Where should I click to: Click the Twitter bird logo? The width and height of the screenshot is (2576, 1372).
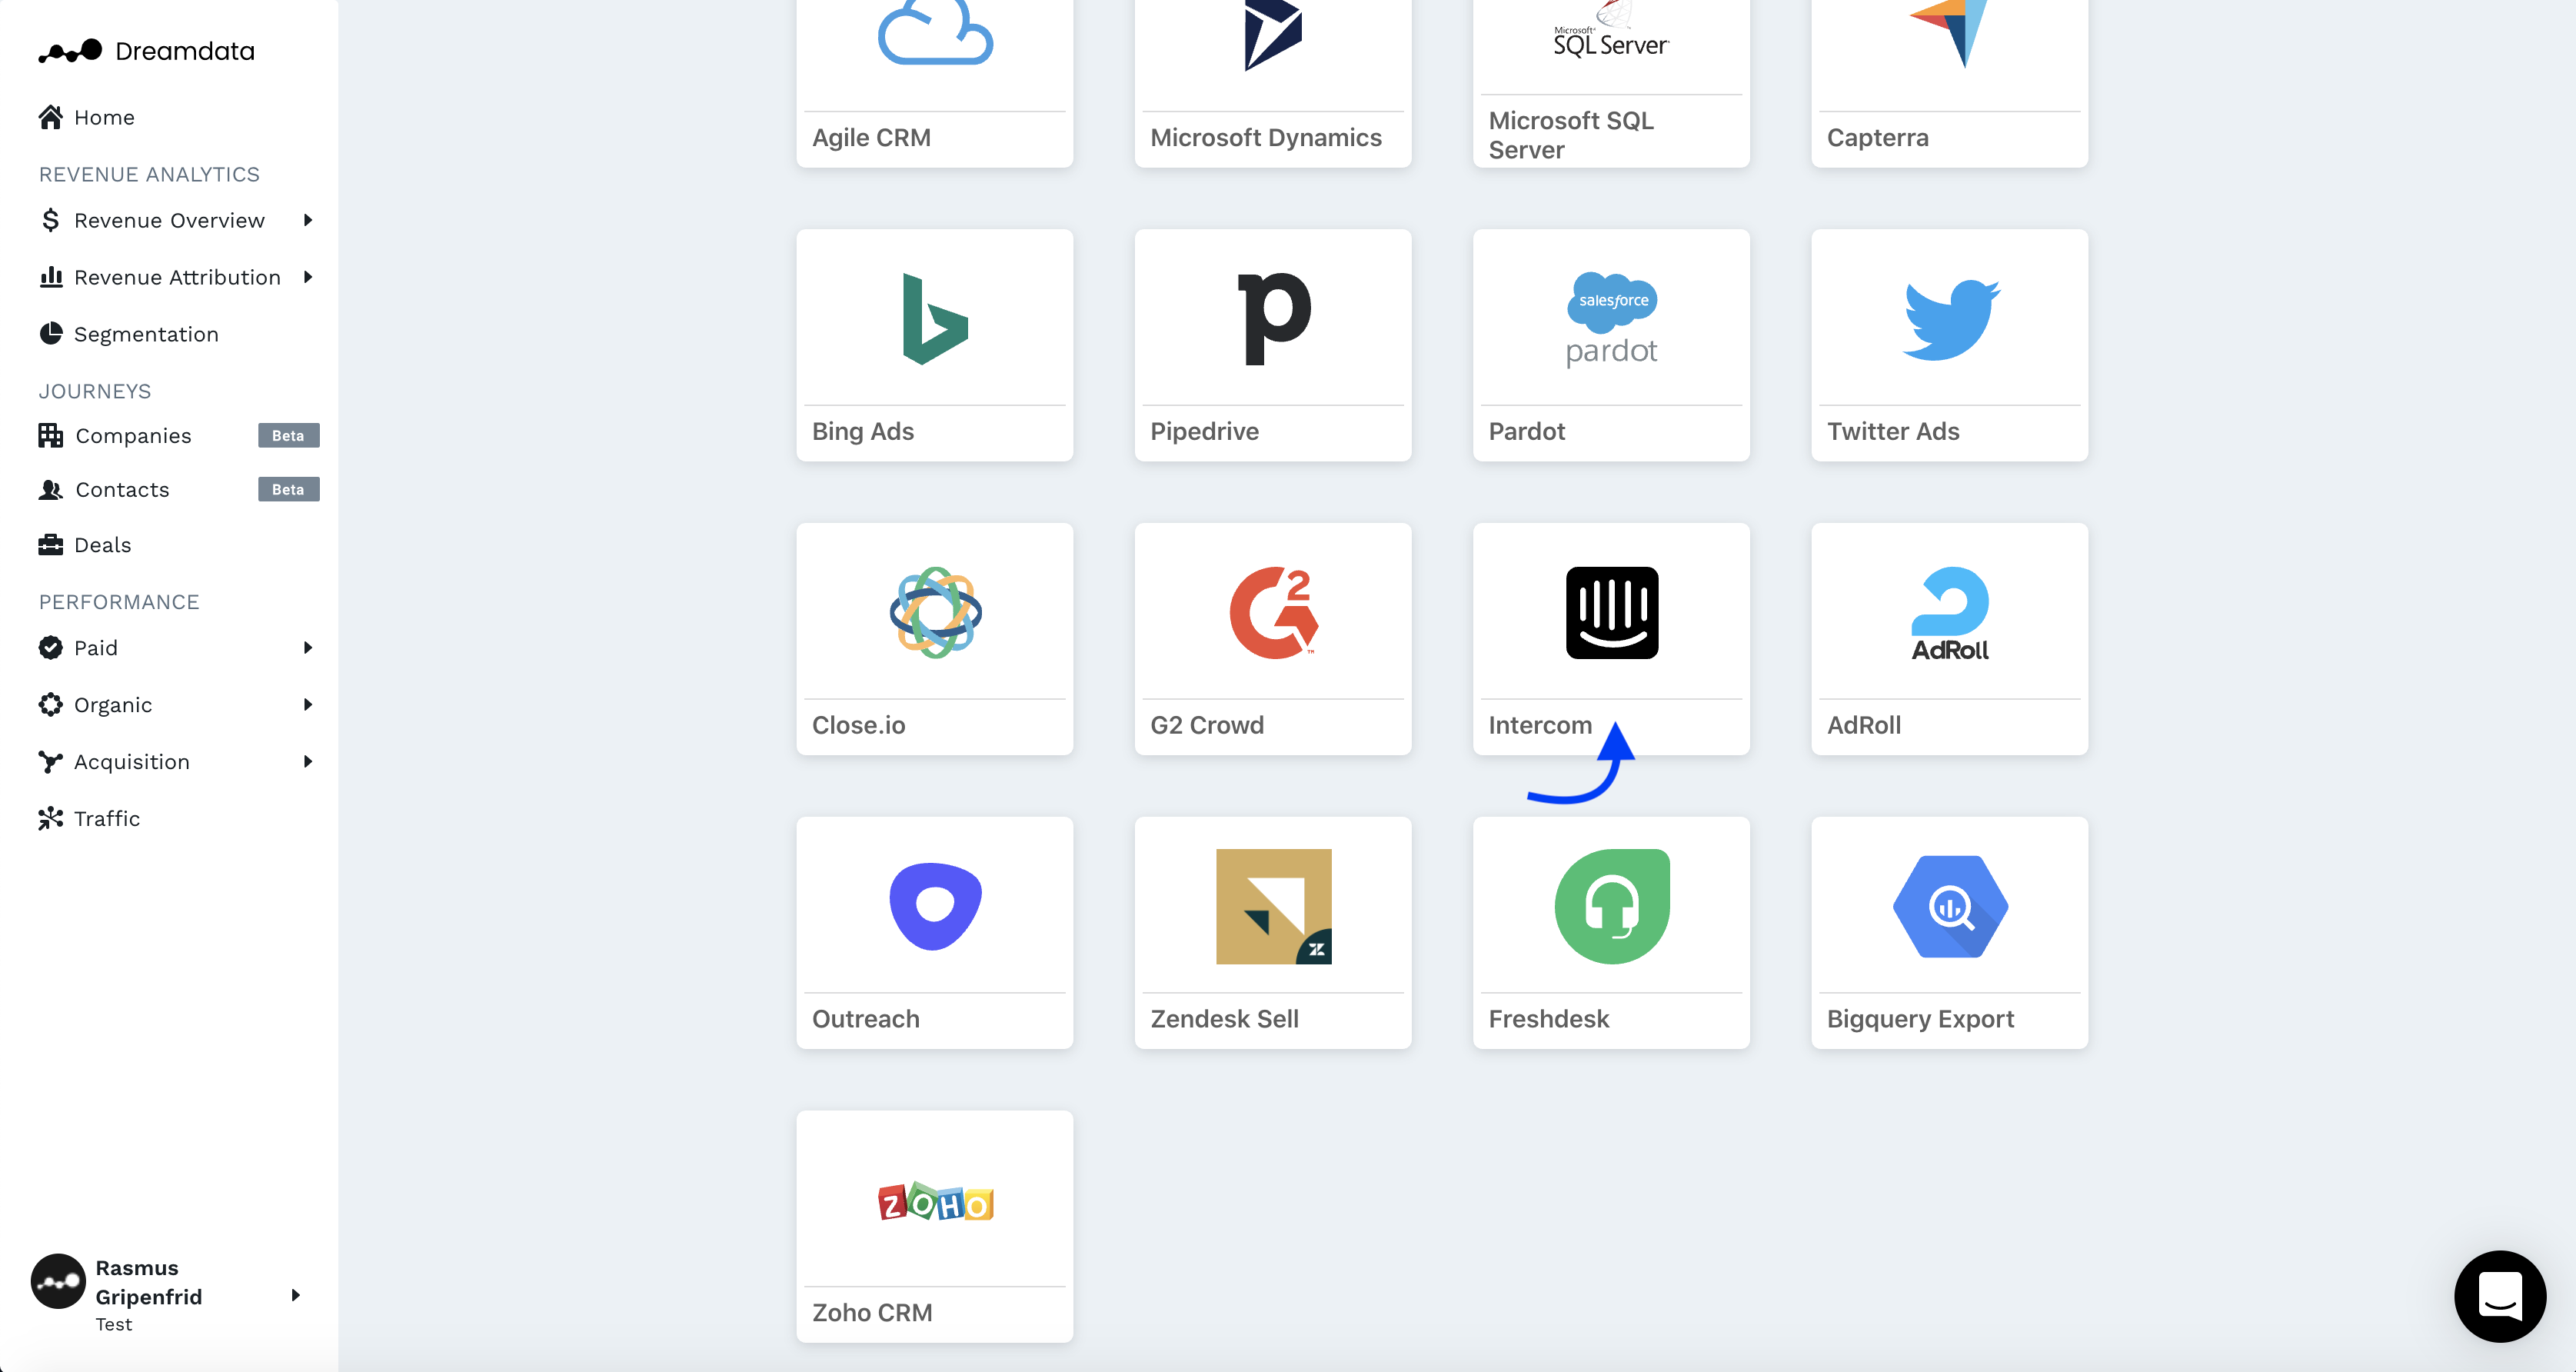click(1950, 319)
